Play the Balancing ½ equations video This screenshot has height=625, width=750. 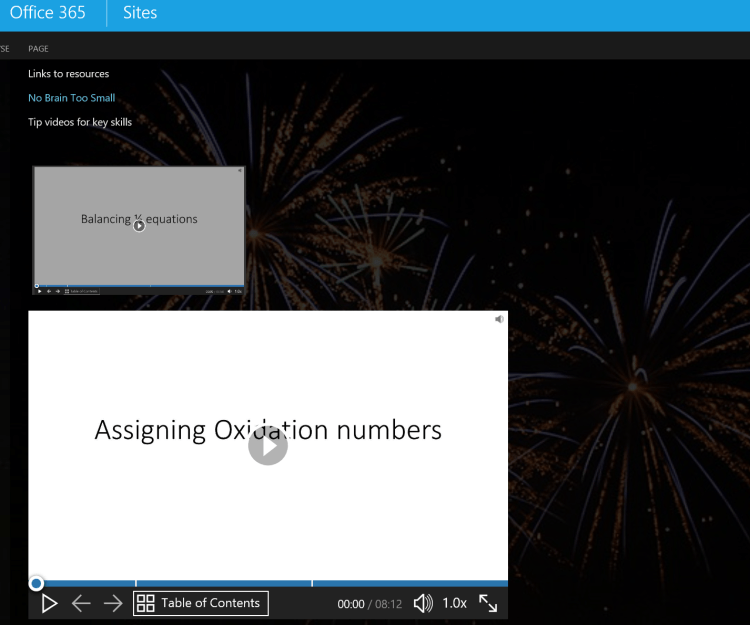139,225
